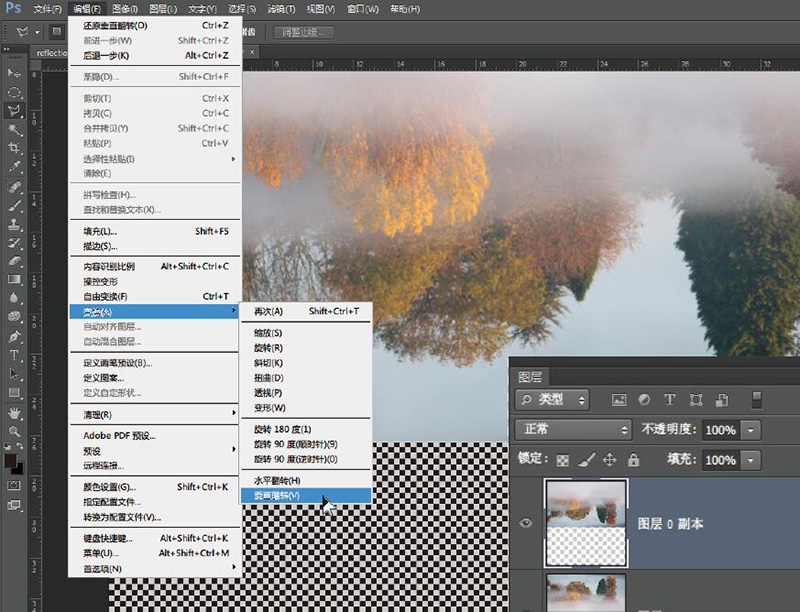Toggle visibility of layer 图层 0 副本

click(x=525, y=522)
